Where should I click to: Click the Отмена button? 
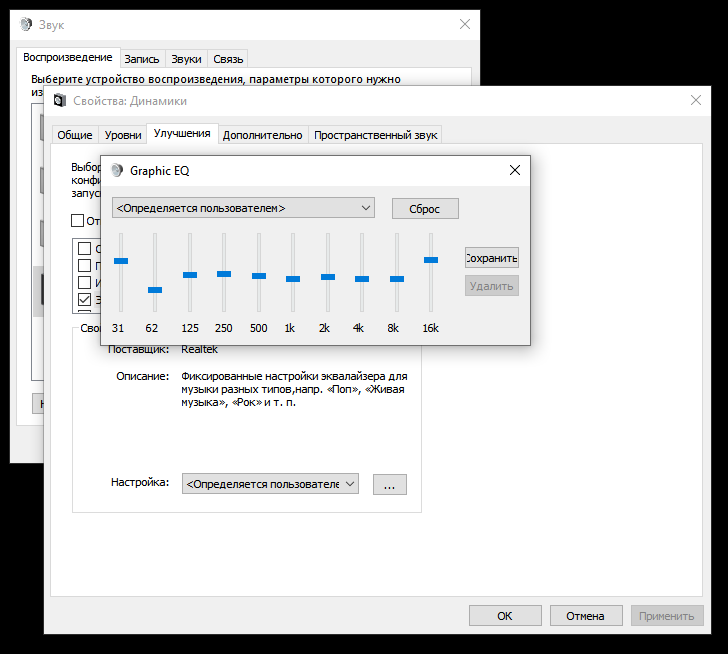[586, 616]
